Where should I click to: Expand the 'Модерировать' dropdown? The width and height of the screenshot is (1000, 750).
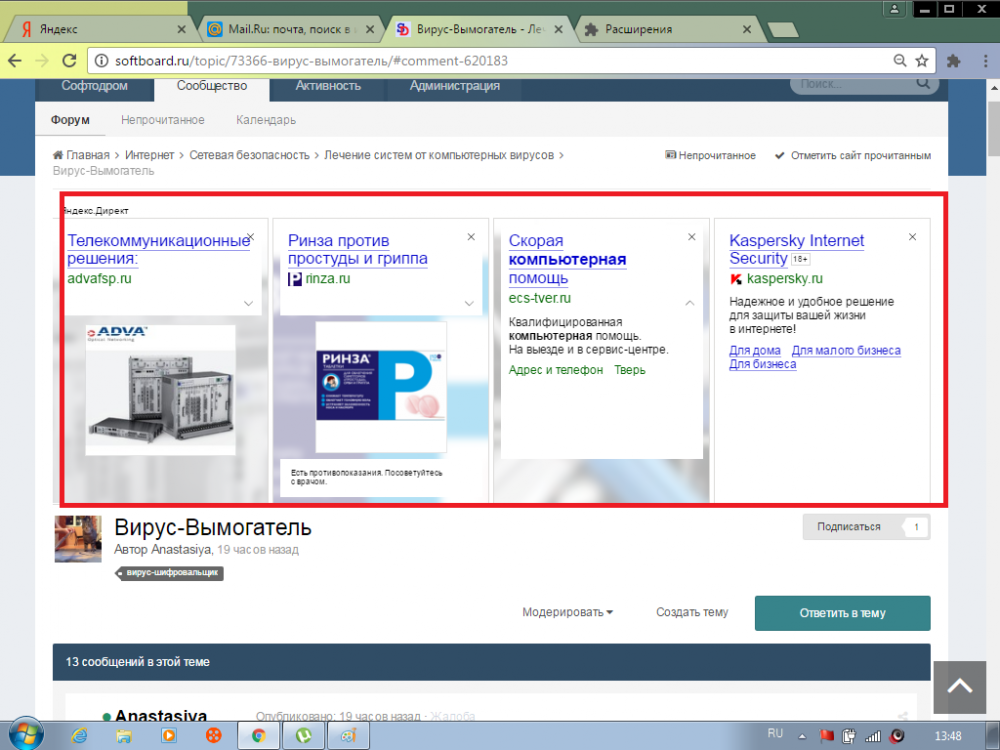coord(567,613)
